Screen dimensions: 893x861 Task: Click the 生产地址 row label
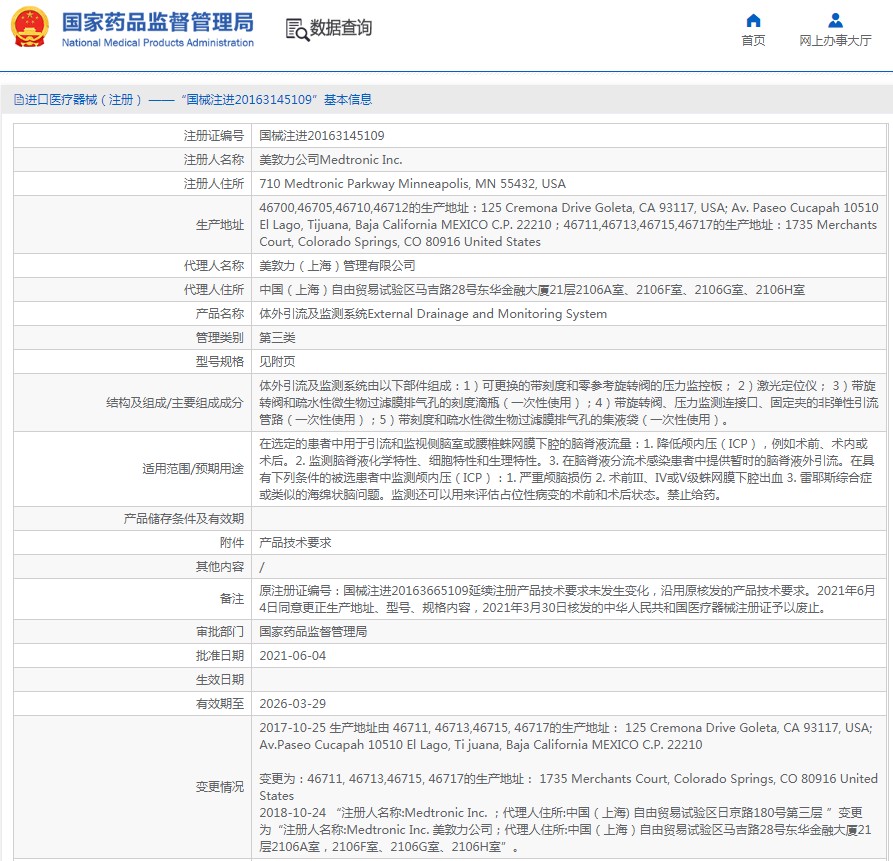coord(220,225)
